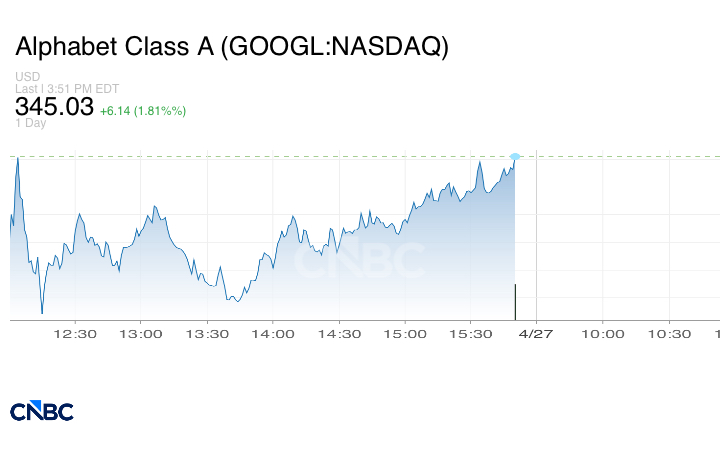This screenshot has width=720, height=450.
Task: Click the black volume bar at the chart's end
Action: click(x=515, y=302)
